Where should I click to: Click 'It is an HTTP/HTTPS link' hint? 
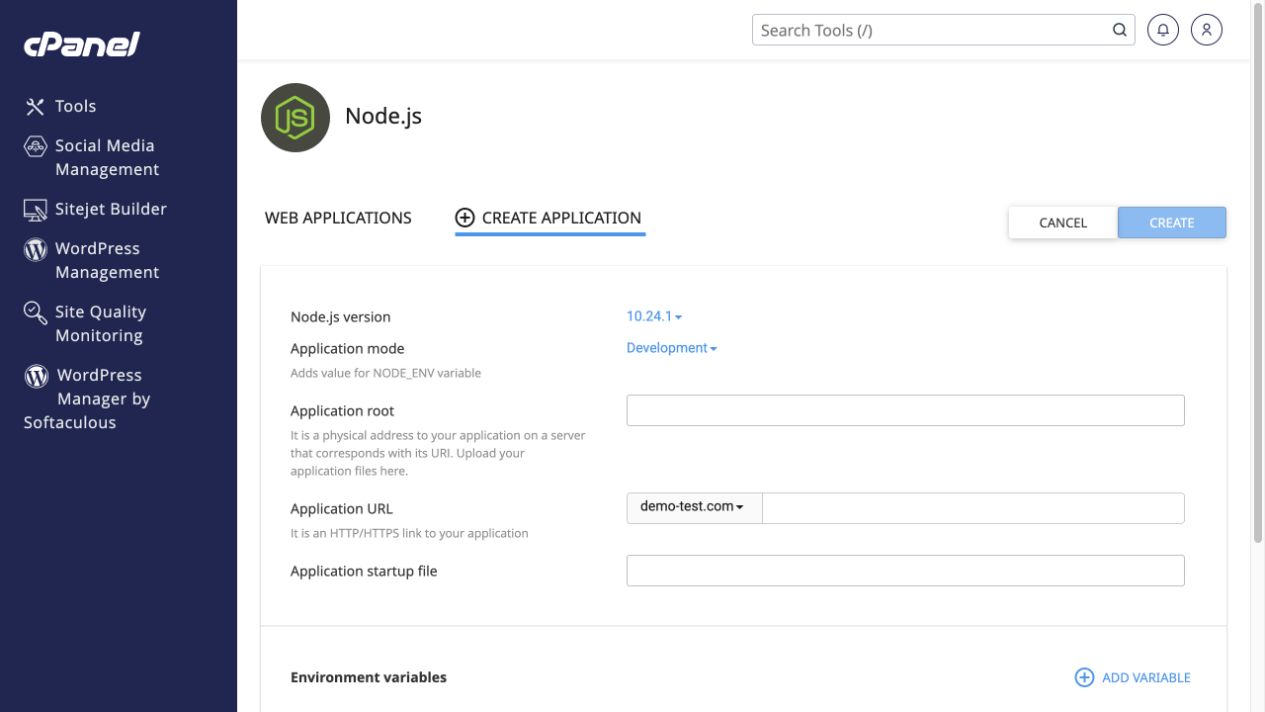(x=409, y=533)
